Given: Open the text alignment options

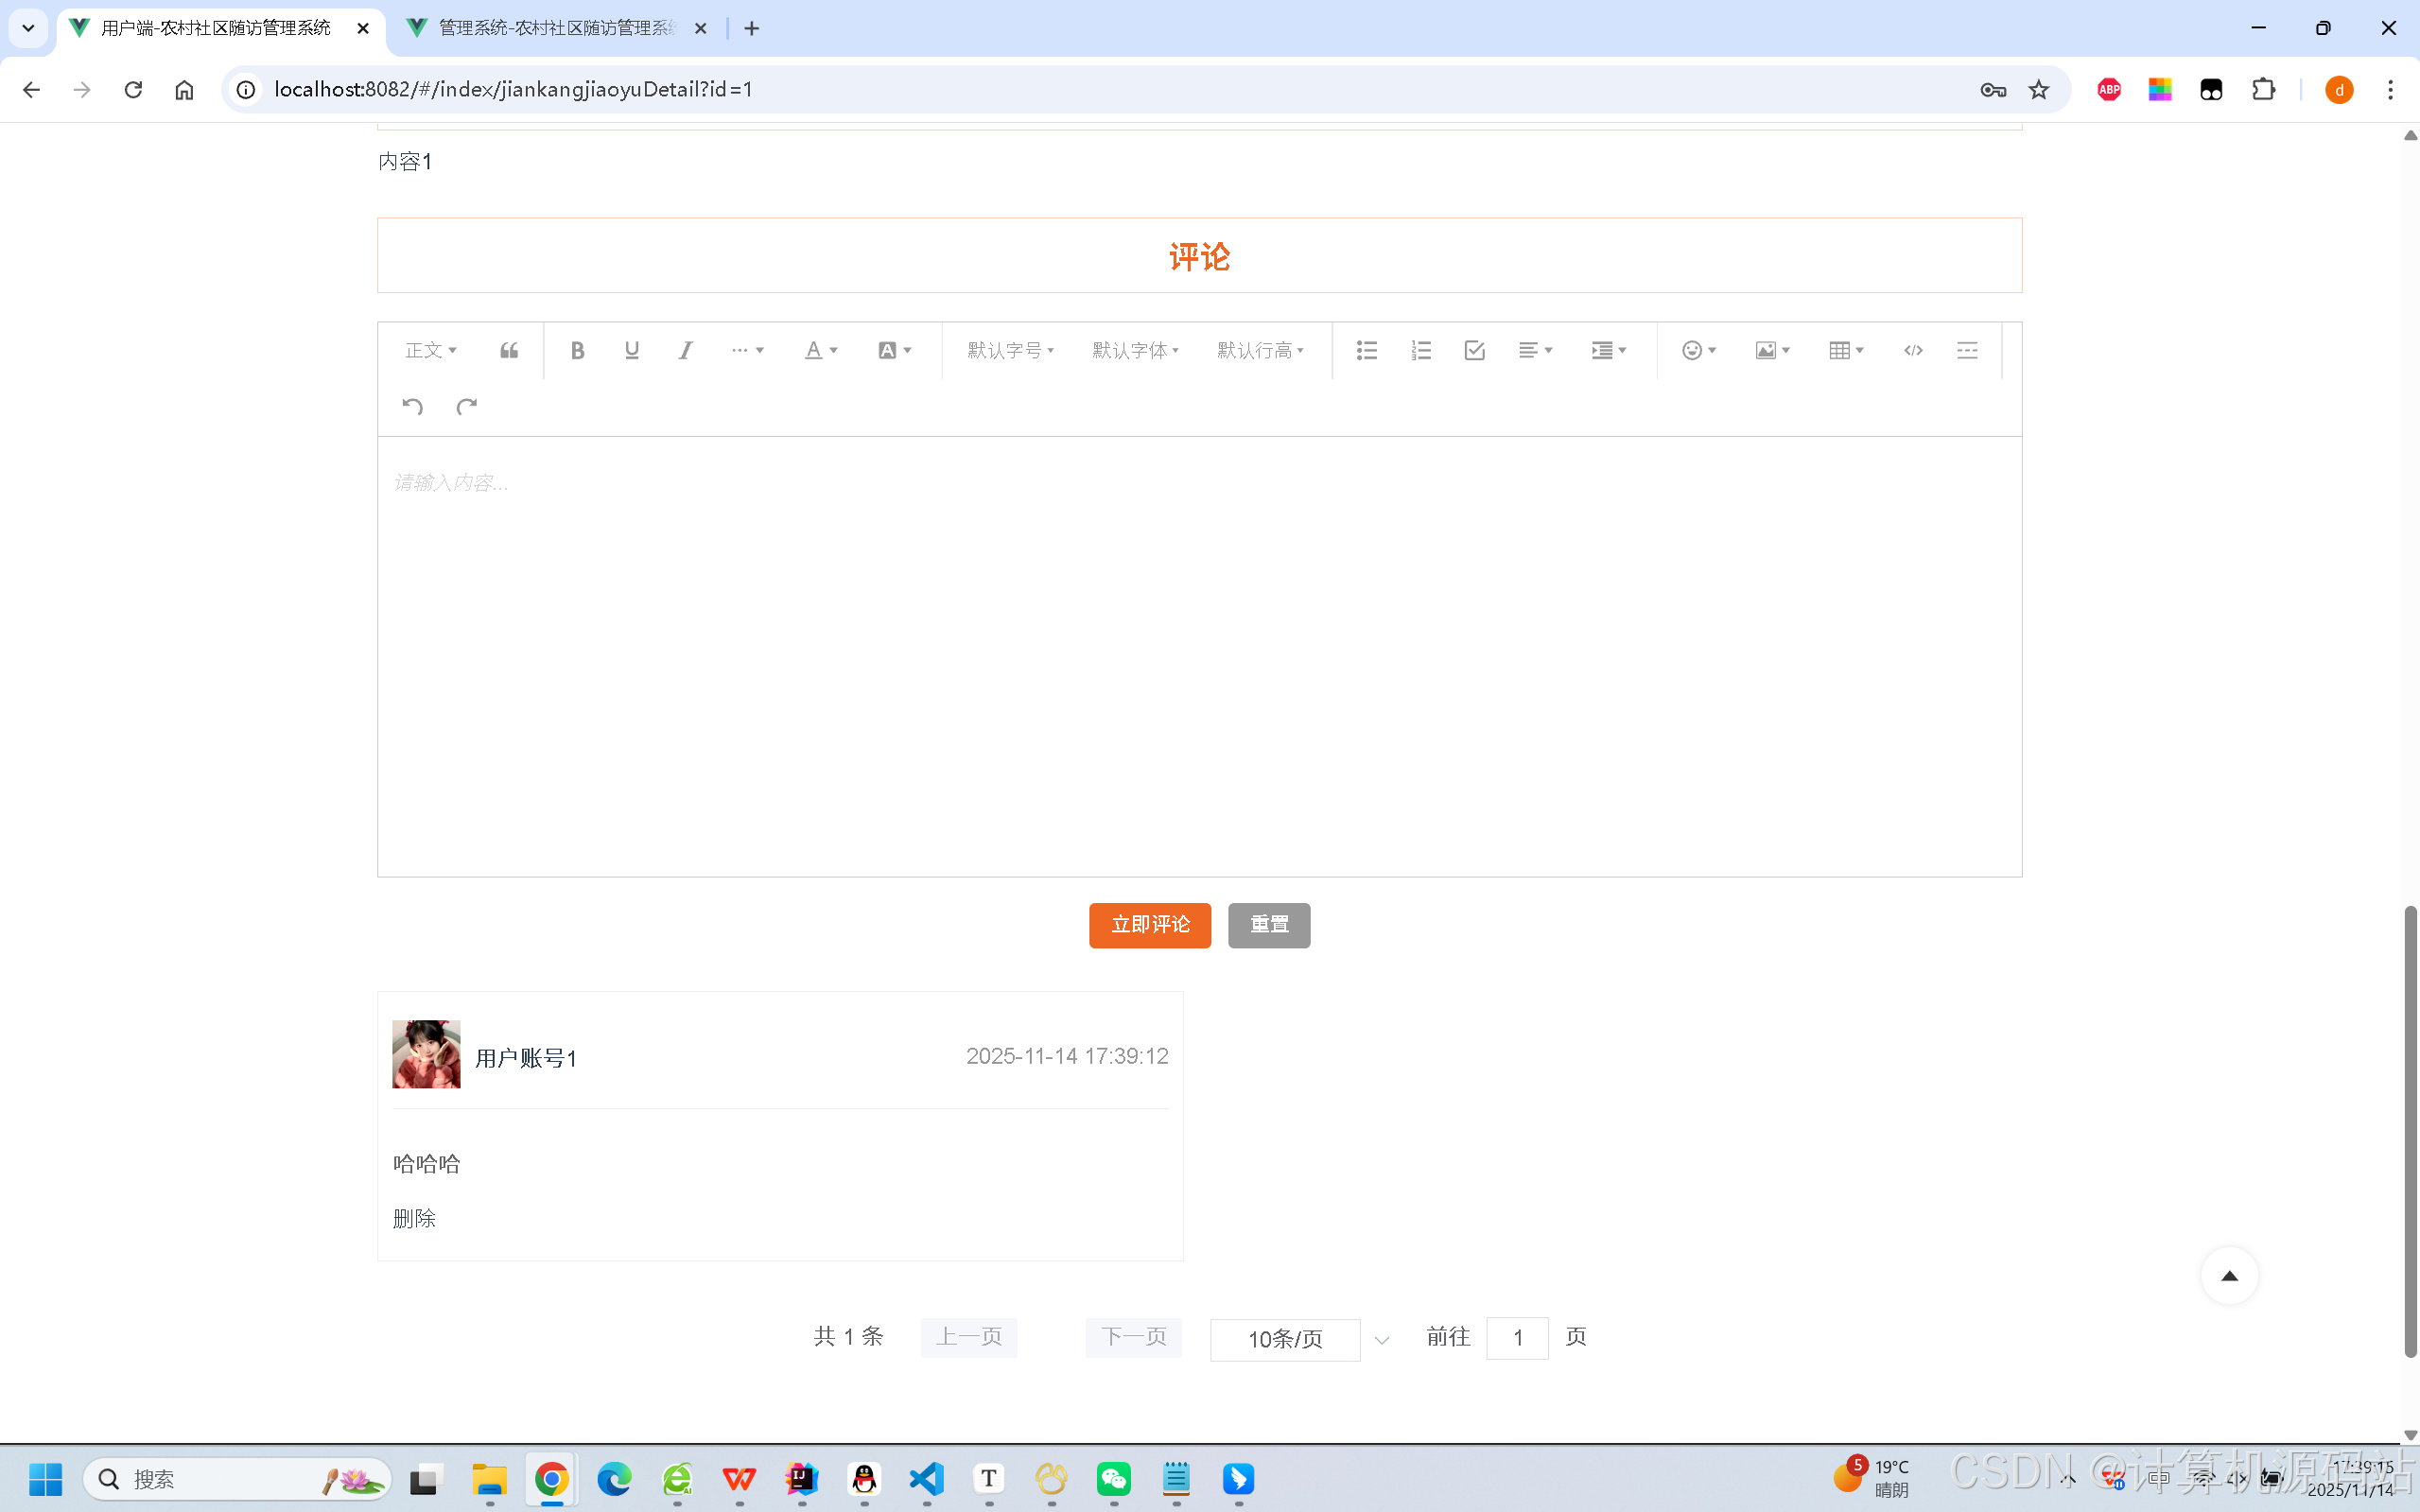Looking at the screenshot, I should point(1536,350).
